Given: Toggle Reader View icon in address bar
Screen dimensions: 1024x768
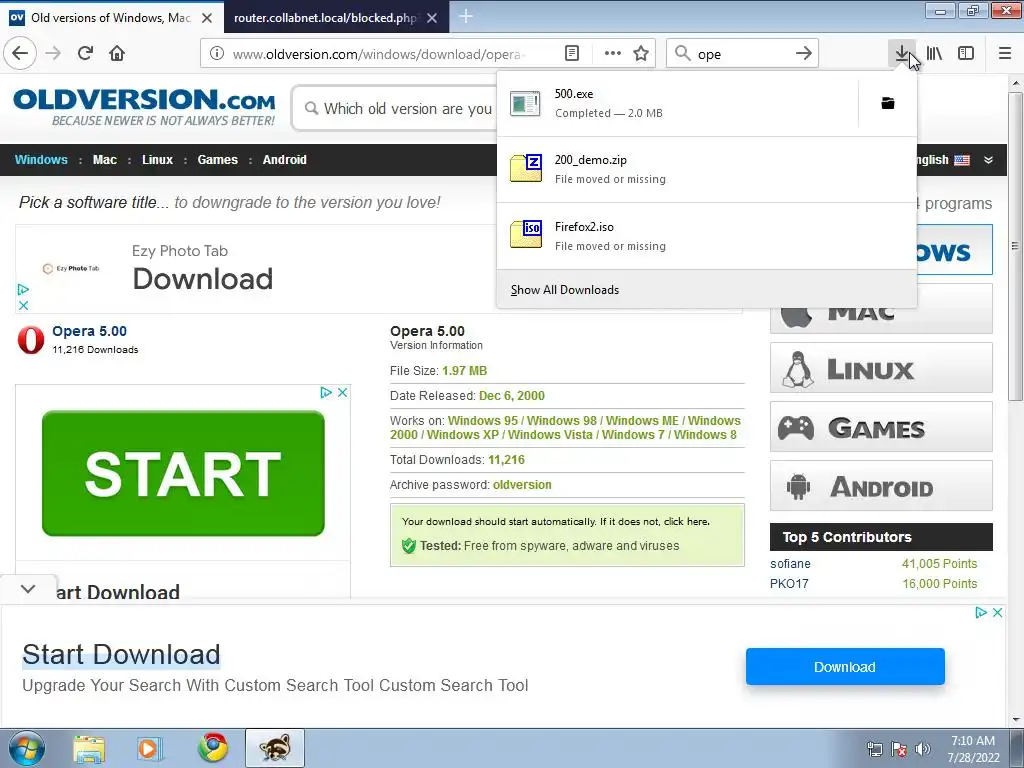Looking at the screenshot, I should tap(572, 54).
